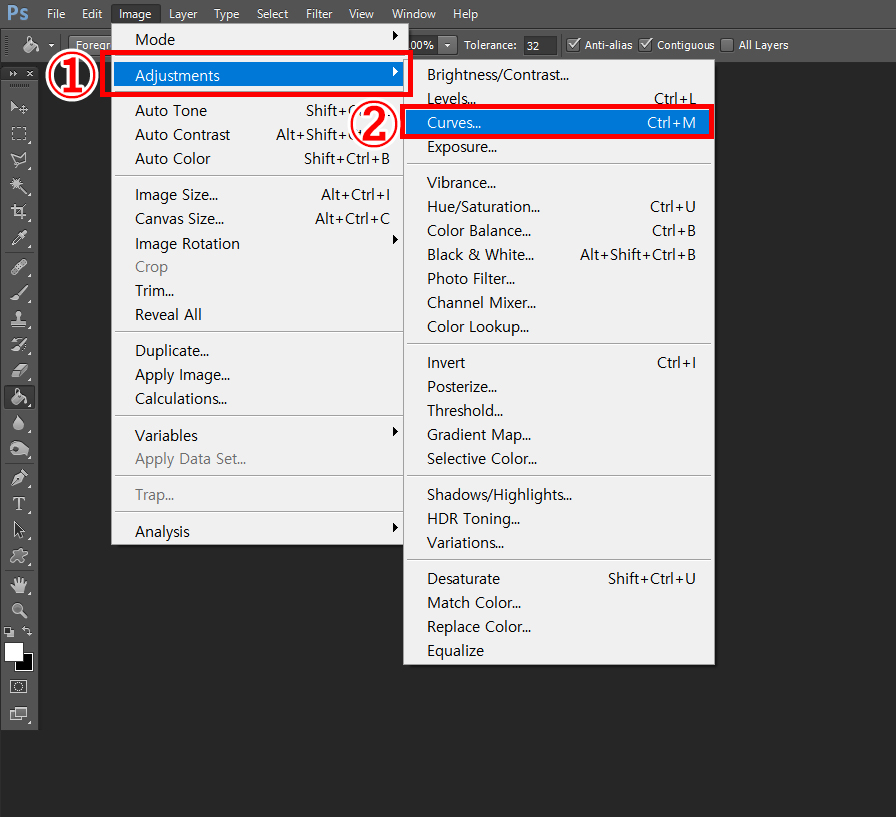896x817 pixels.
Task: Select the Zoom tool
Action: coord(19,611)
